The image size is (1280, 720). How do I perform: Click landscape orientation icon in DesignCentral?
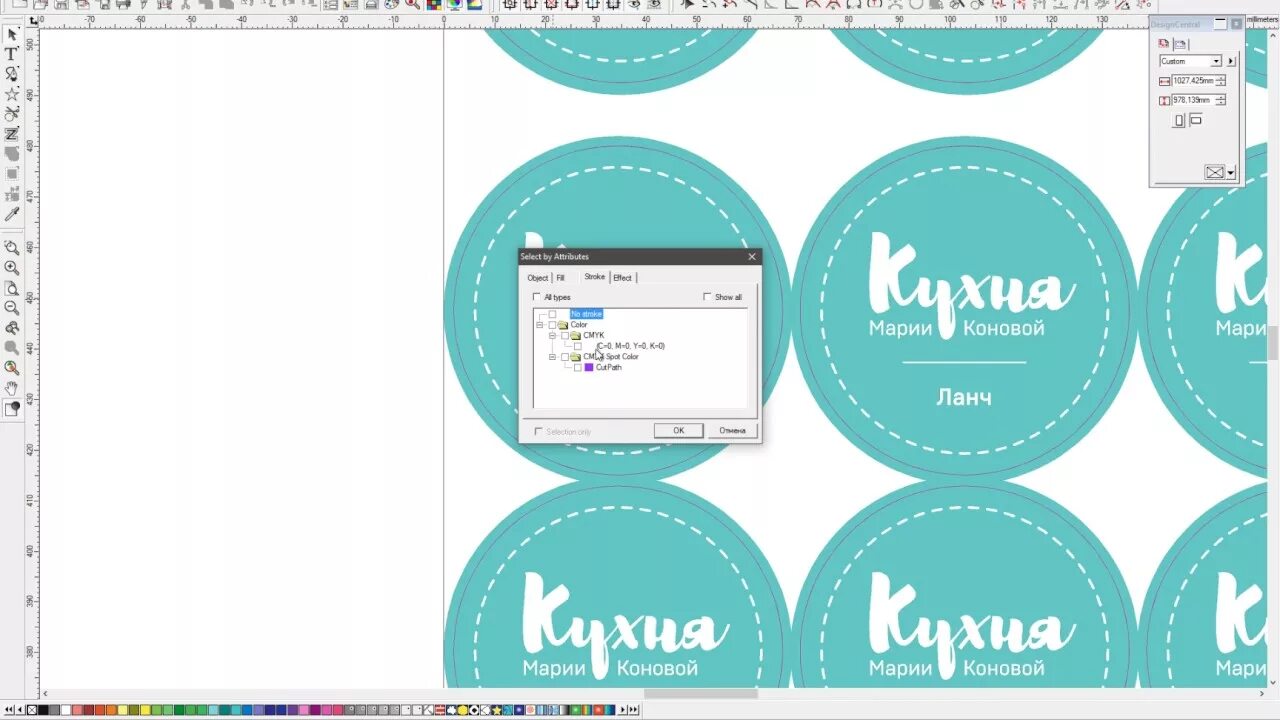tap(1196, 120)
